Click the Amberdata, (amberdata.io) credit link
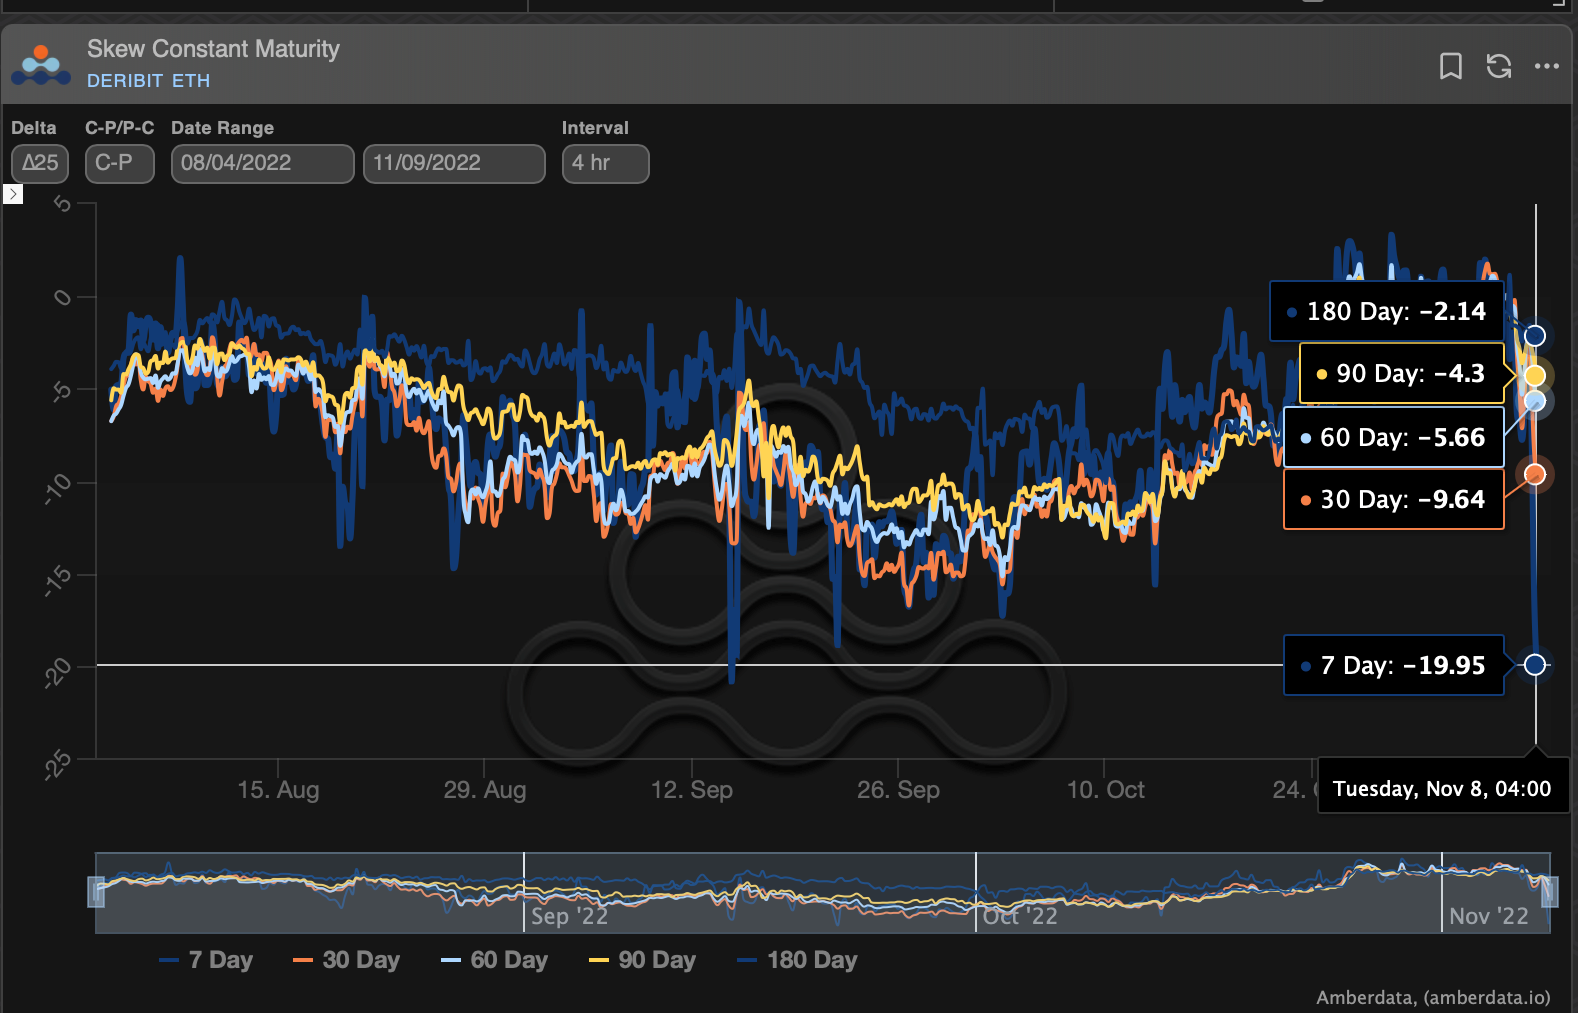This screenshot has width=1578, height=1013. point(1433,997)
